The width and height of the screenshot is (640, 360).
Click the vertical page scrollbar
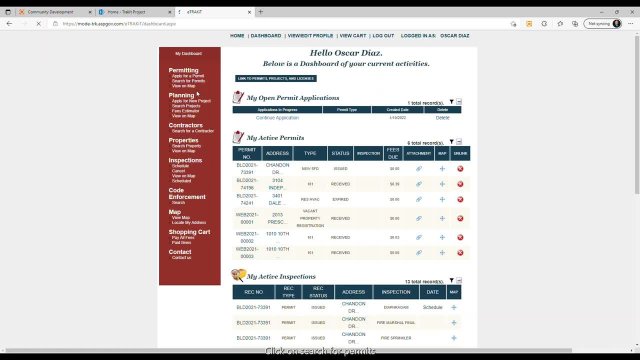637,114
